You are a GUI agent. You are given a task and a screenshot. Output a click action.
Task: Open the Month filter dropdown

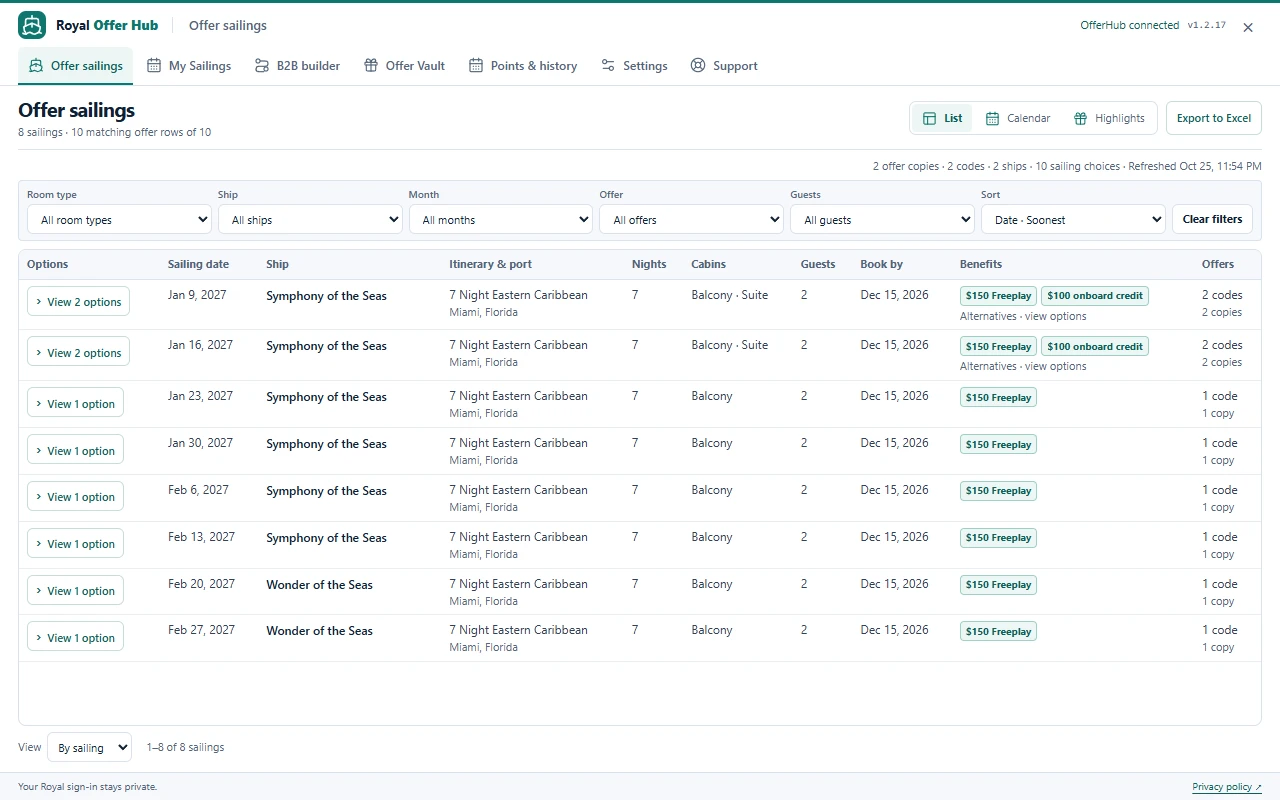pos(501,220)
